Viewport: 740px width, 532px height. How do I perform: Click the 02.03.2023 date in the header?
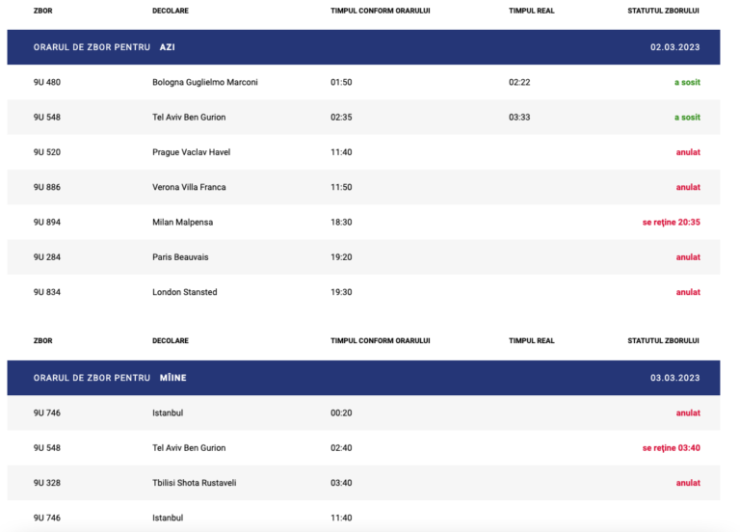tap(674, 47)
